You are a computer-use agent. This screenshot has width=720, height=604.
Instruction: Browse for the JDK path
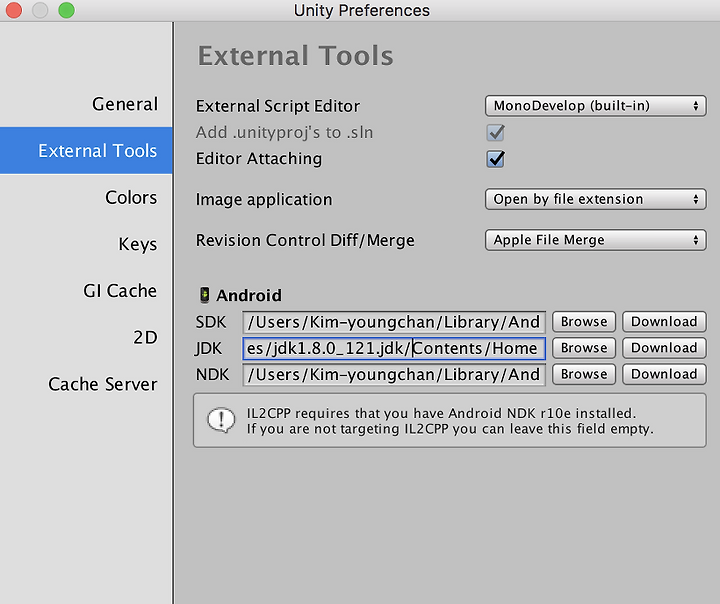coord(584,348)
